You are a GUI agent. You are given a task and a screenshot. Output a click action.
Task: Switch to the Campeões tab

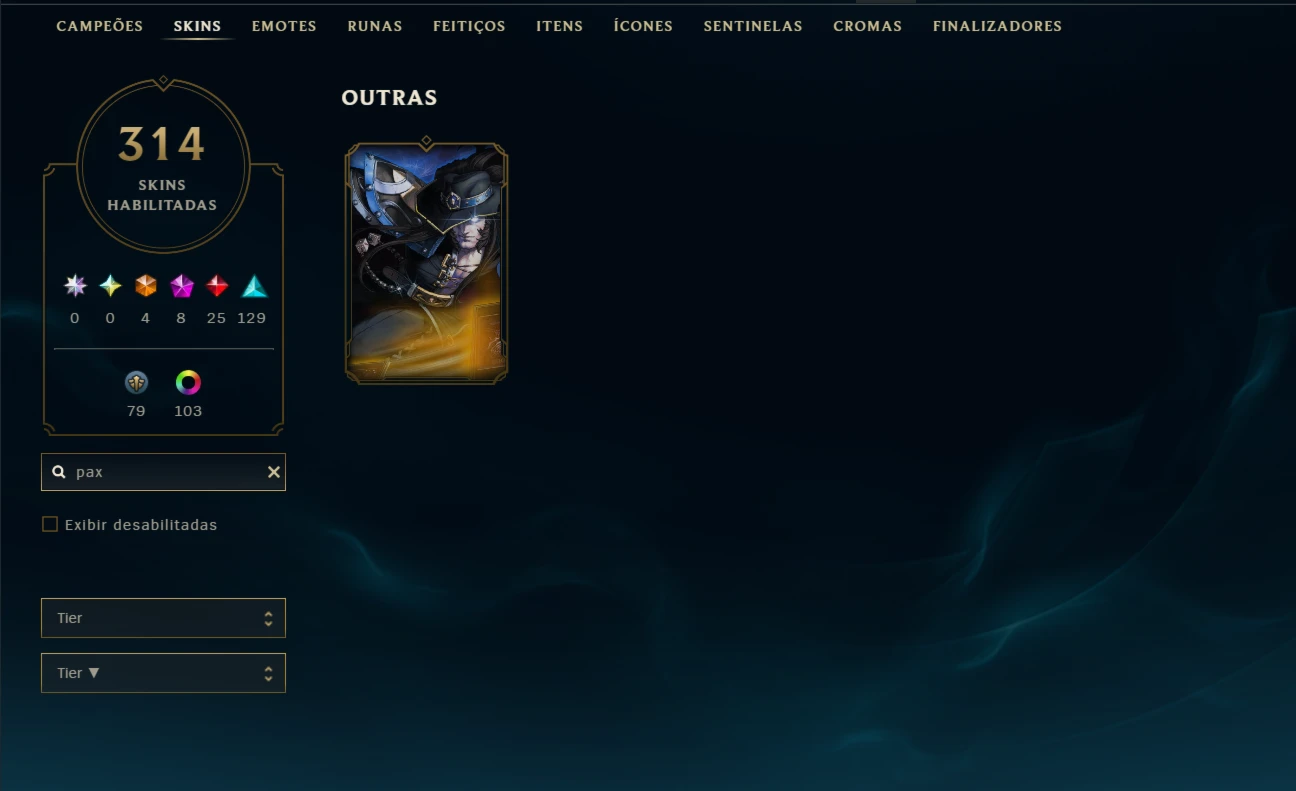[100, 26]
